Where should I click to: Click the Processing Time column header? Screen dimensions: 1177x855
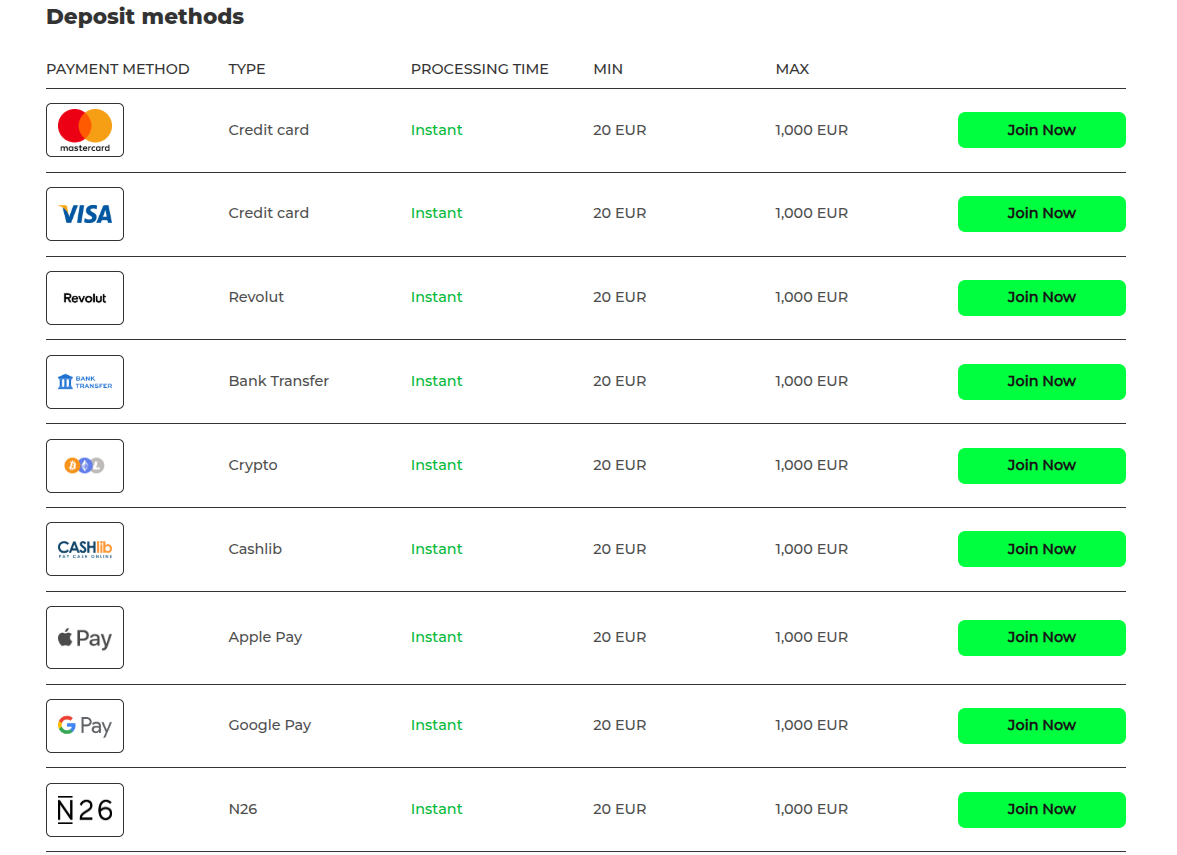pos(479,69)
